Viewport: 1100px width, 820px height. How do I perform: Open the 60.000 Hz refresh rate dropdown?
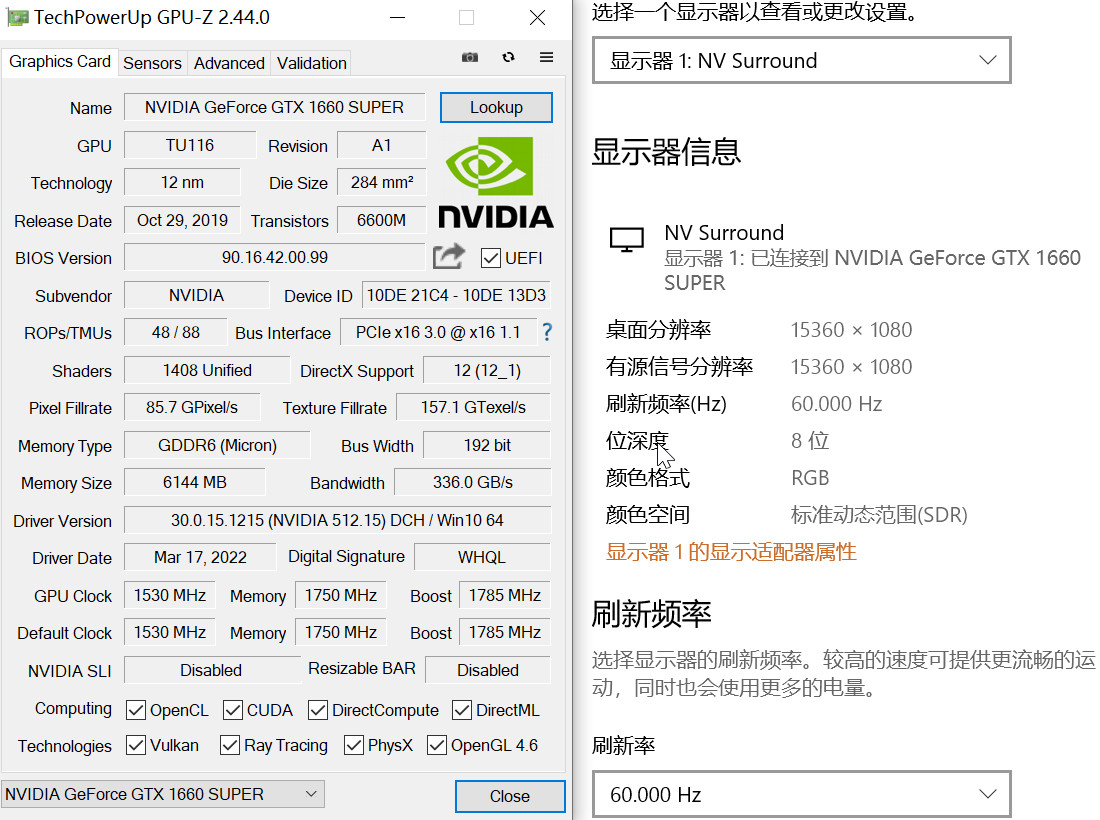coord(801,794)
